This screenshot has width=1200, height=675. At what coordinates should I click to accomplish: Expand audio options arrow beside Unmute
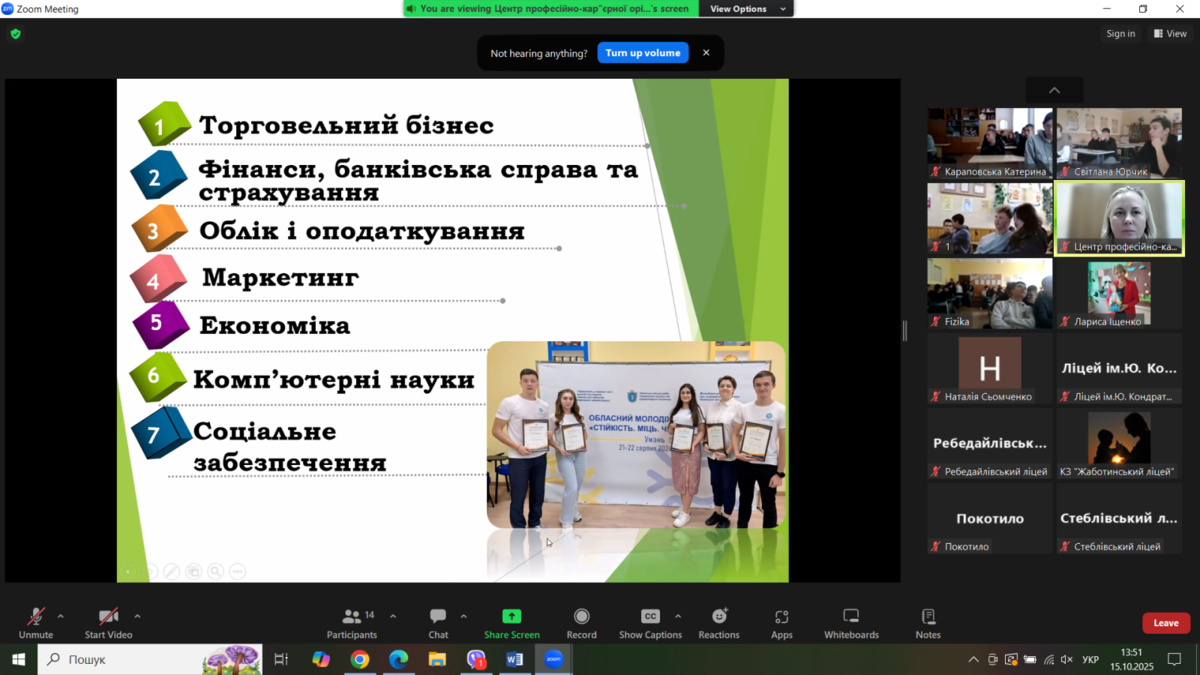pyautogui.click(x=61, y=616)
